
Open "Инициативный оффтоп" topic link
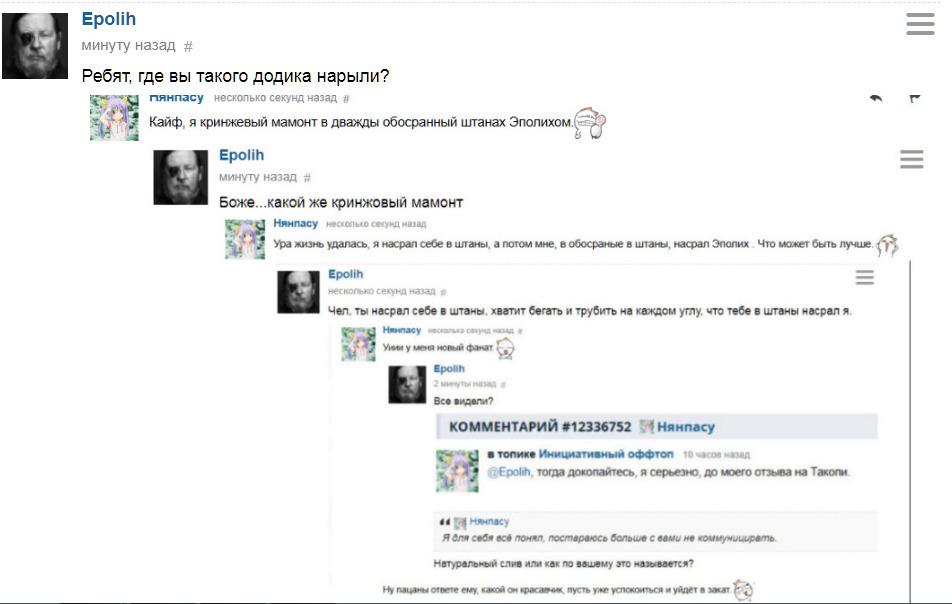pyautogui.click(x=606, y=453)
